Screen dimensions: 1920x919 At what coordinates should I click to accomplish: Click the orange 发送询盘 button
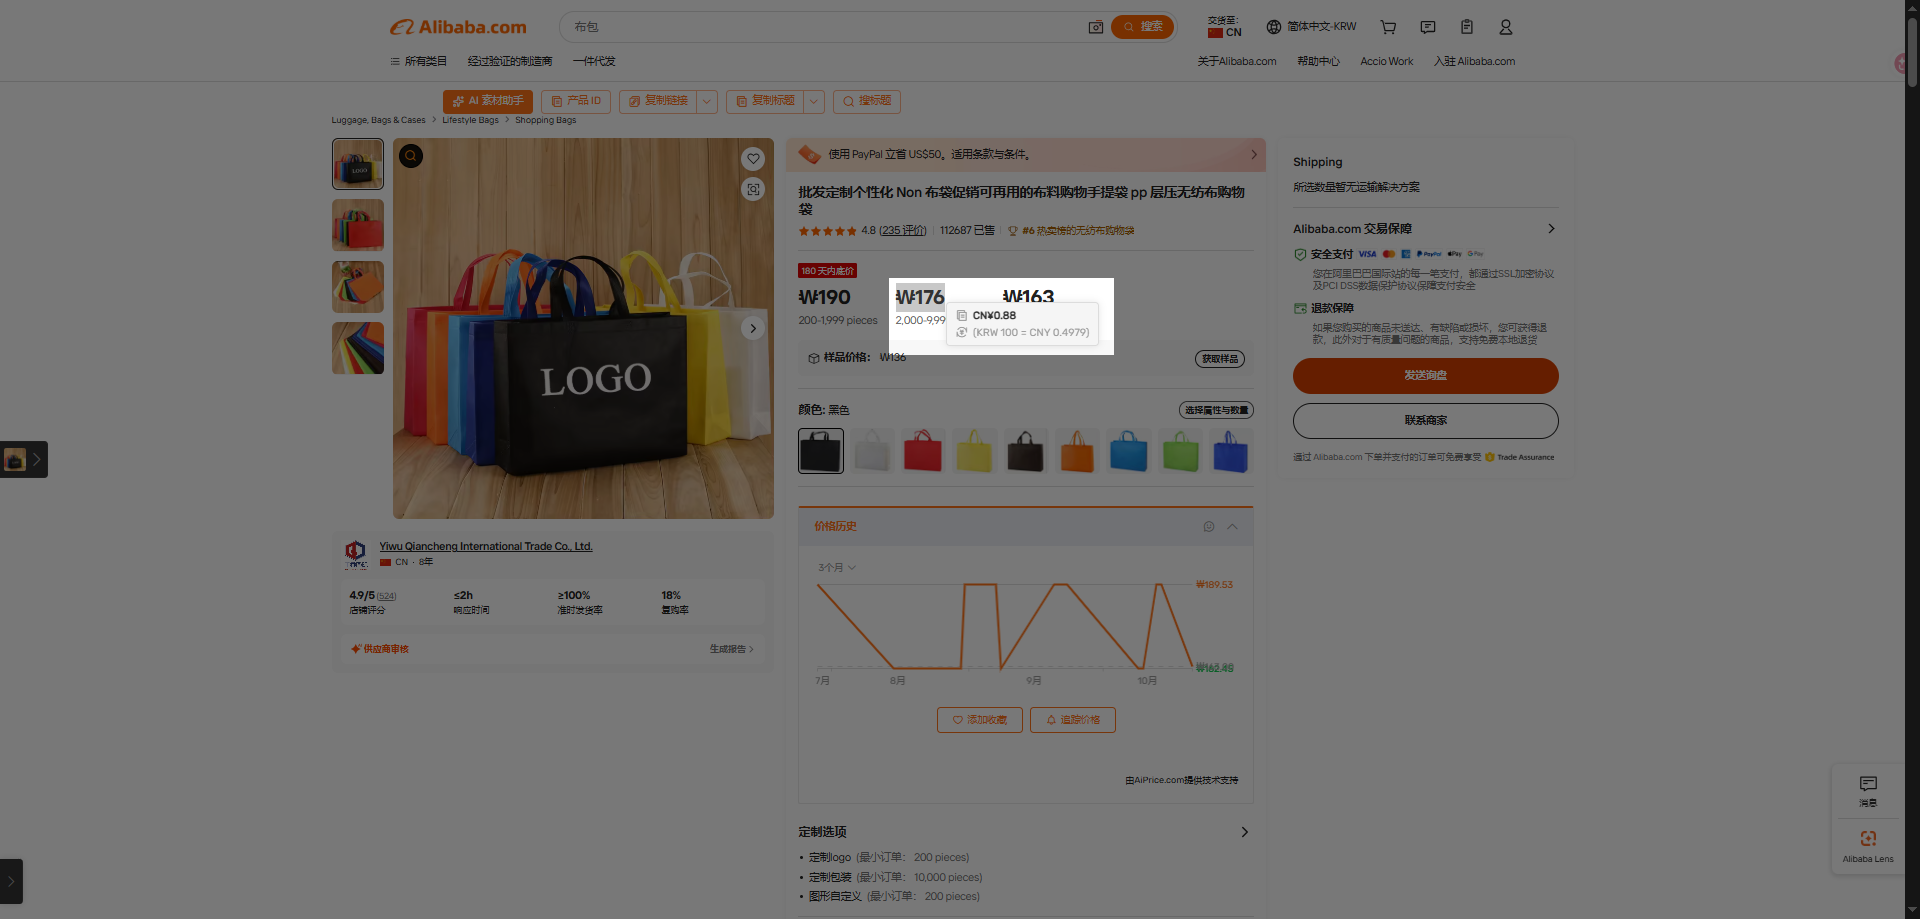pyautogui.click(x=1425, y=375)
